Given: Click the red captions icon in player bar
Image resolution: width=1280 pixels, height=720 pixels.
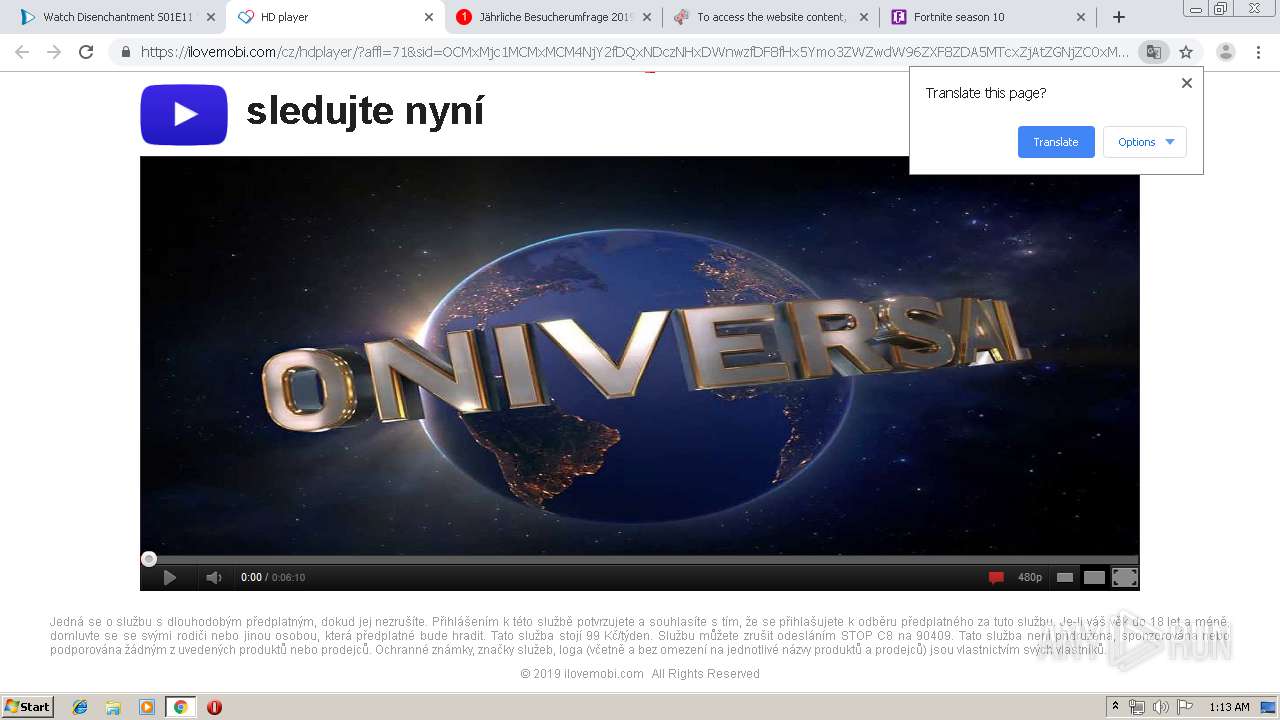Looking at the screenshot, I should (x=996, y=577).
